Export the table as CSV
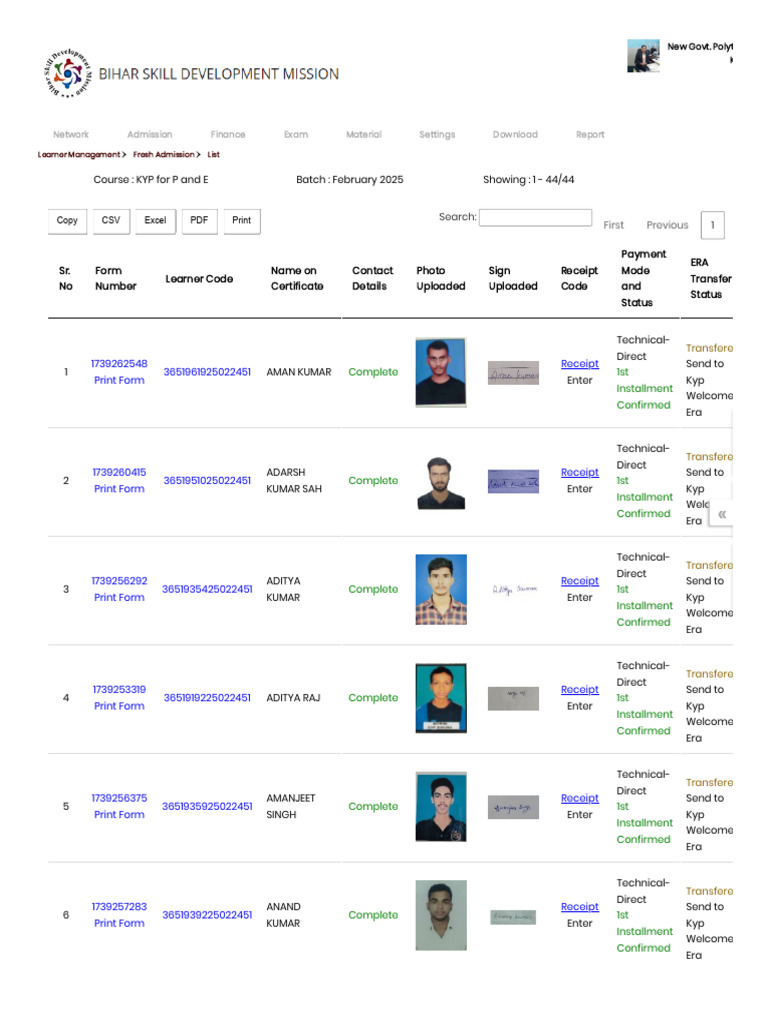 [x=111, y=220]
